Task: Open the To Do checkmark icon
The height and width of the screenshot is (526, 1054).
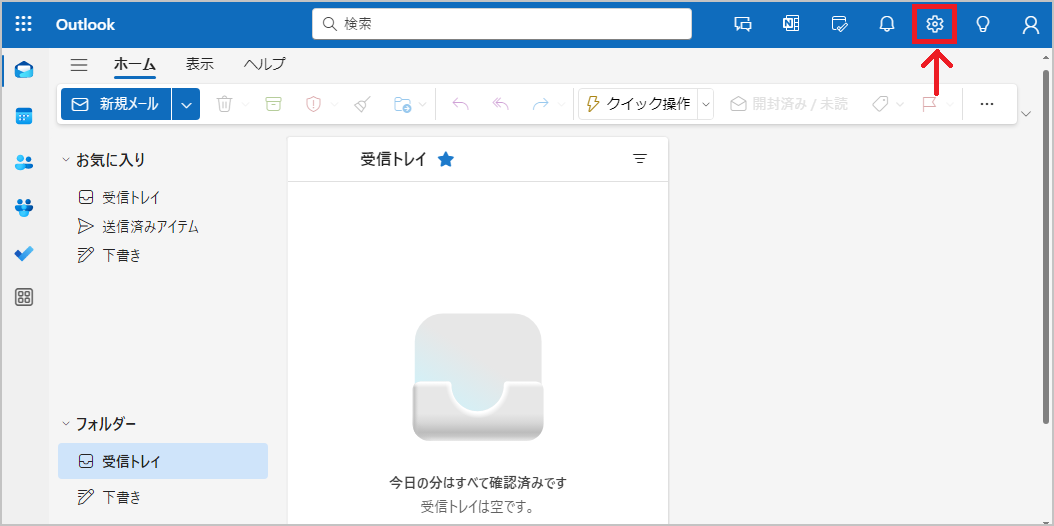Action: [24, 254]
